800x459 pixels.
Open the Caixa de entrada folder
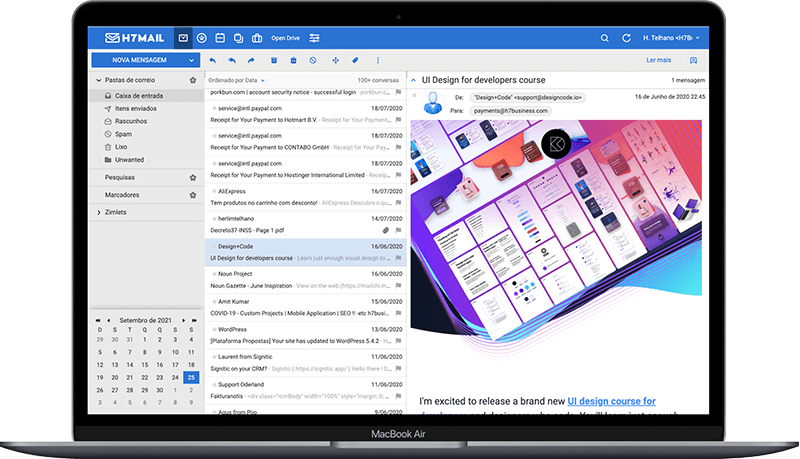[146, 96]
